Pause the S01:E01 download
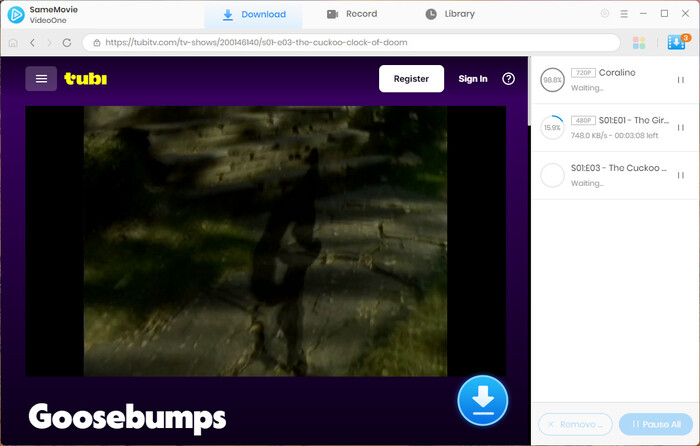This screenshot has height=446, width=700. click(x=681, y=128)
